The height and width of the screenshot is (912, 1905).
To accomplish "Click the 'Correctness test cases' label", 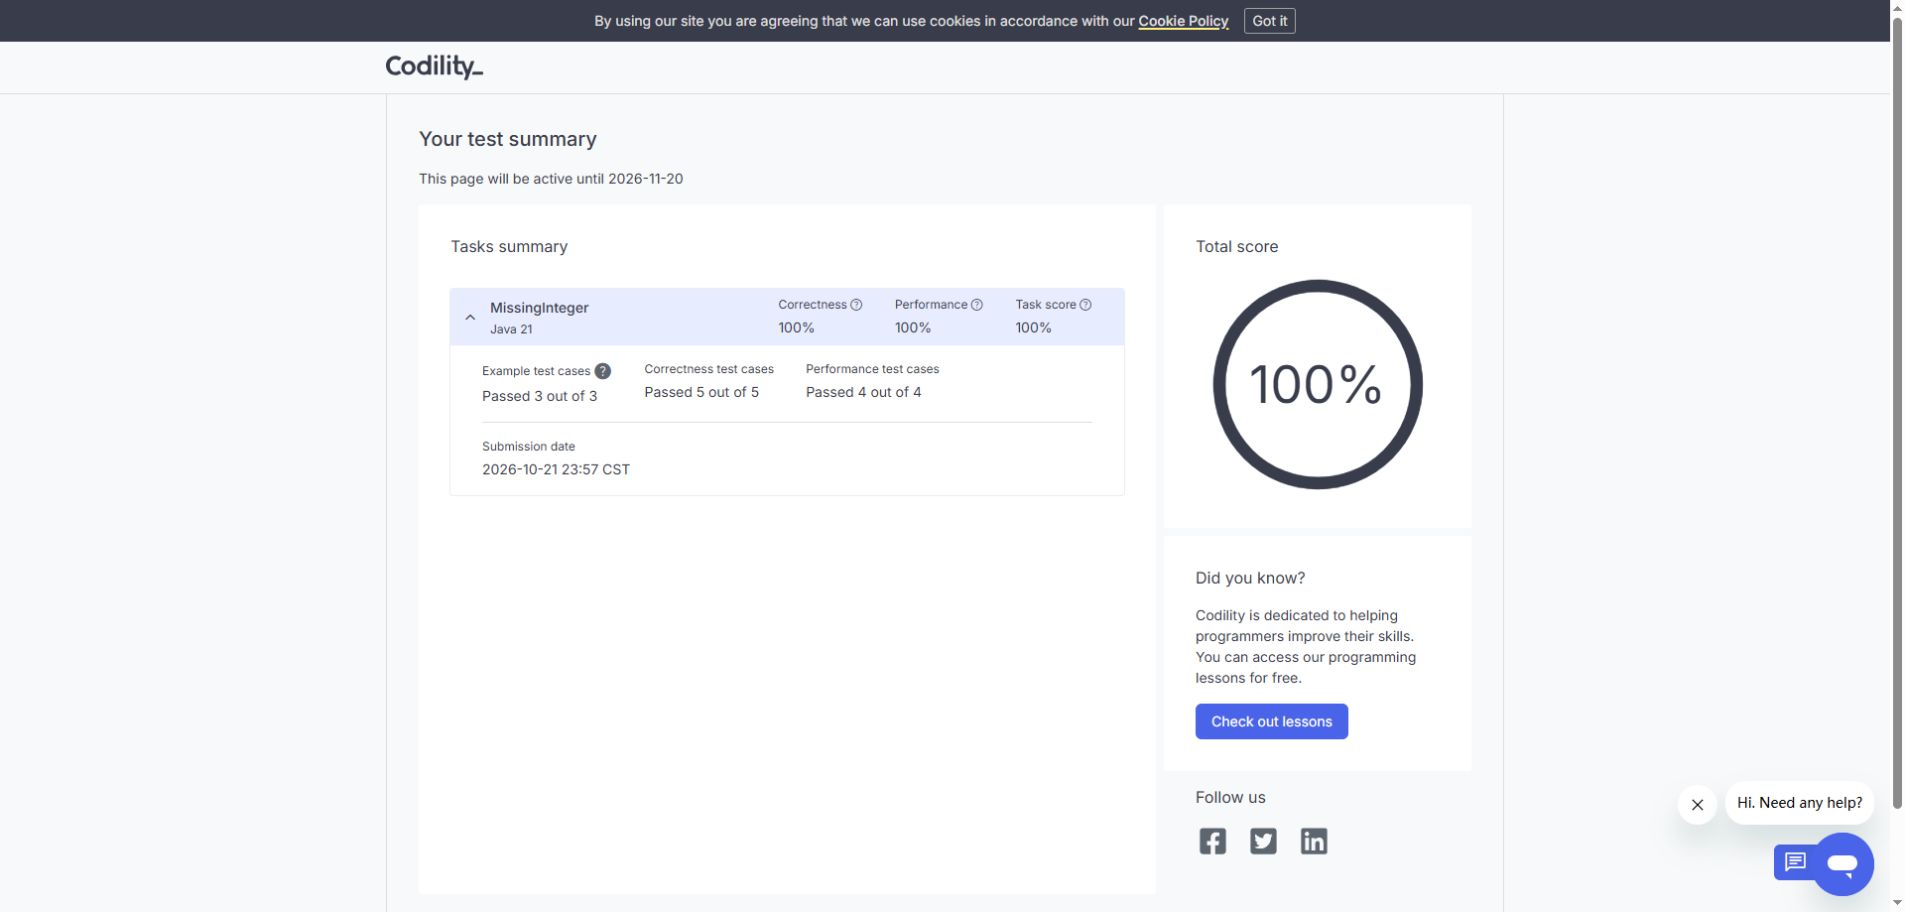I will [x=709, y=369].
